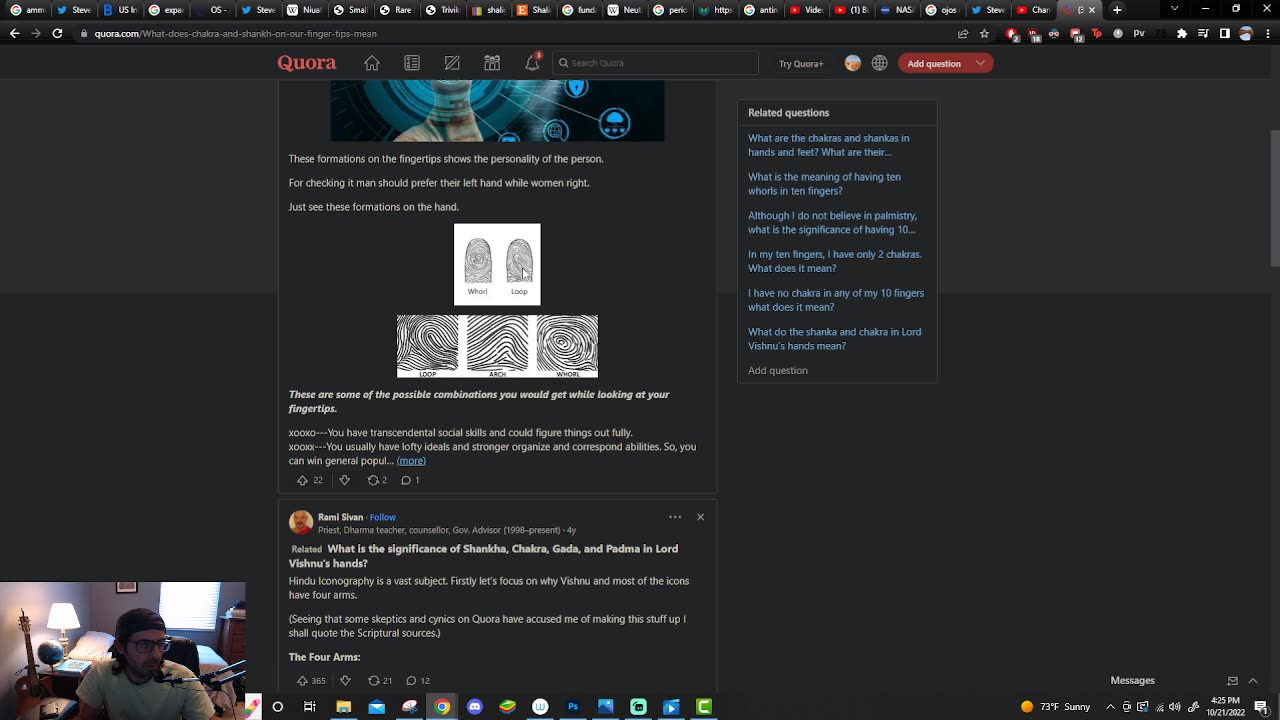Open 'shanka and chakra in Lord Vishnu's hands' question
Viewport: 1280px width, 720px height.
(835, 339)
